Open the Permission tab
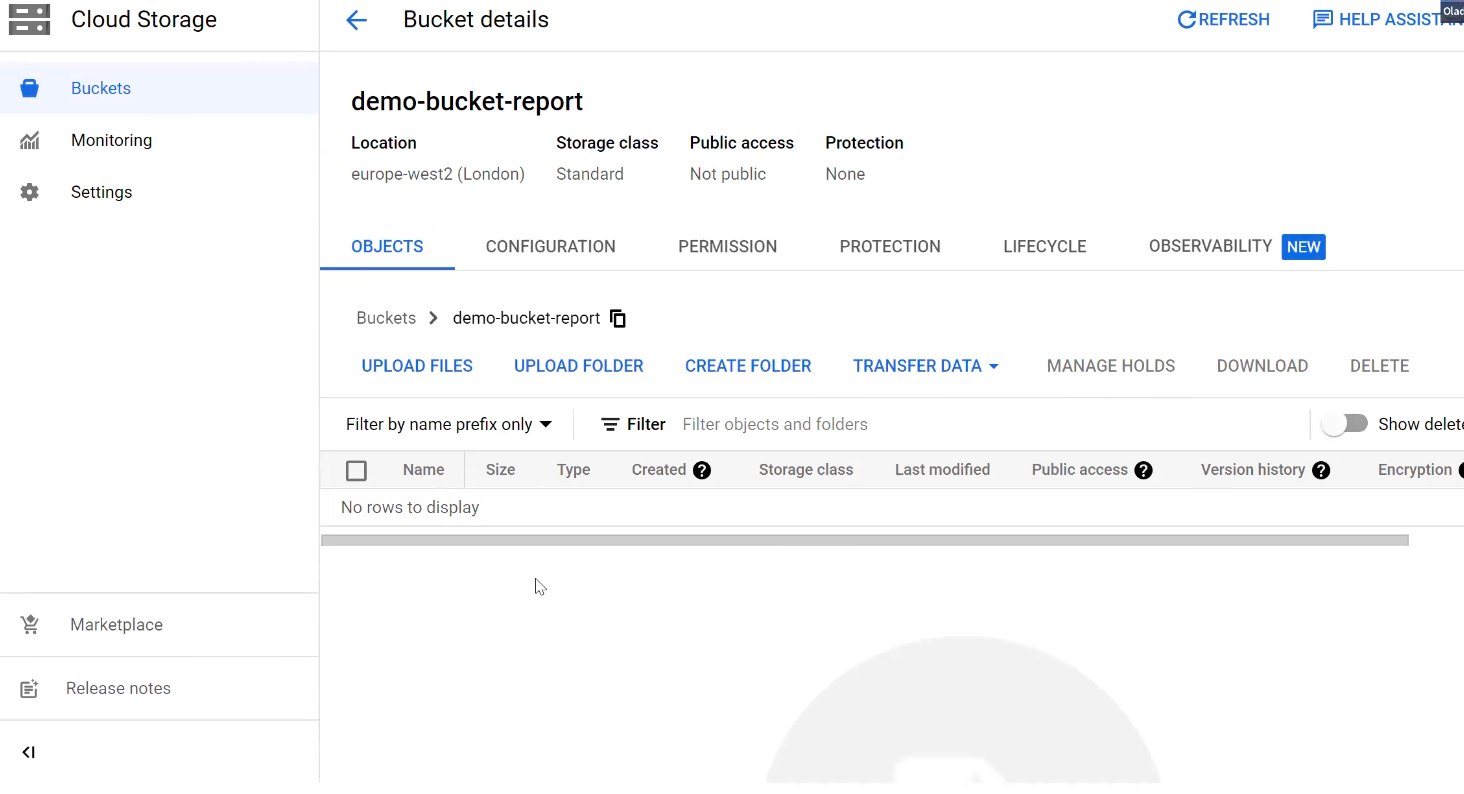 (x=727, y=246)
